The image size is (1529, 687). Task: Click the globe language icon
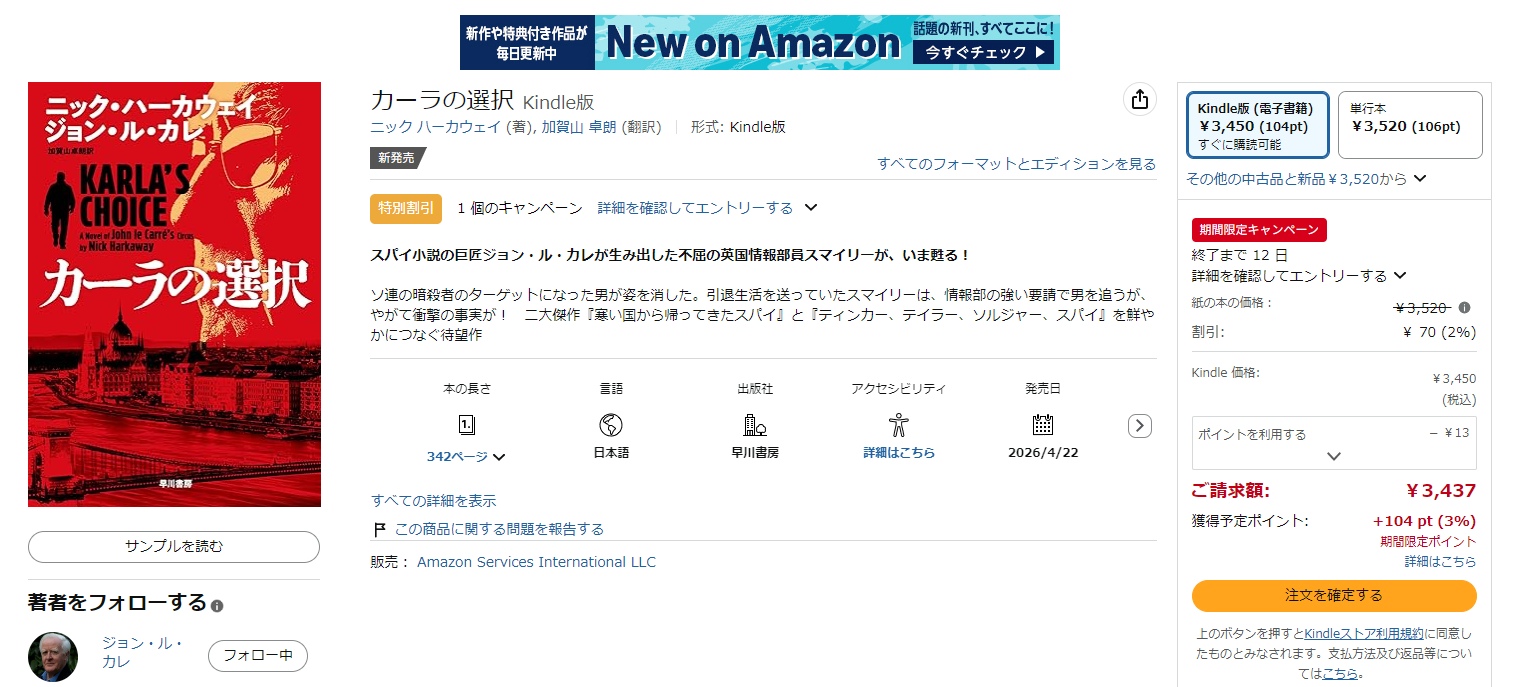point(611,425)
